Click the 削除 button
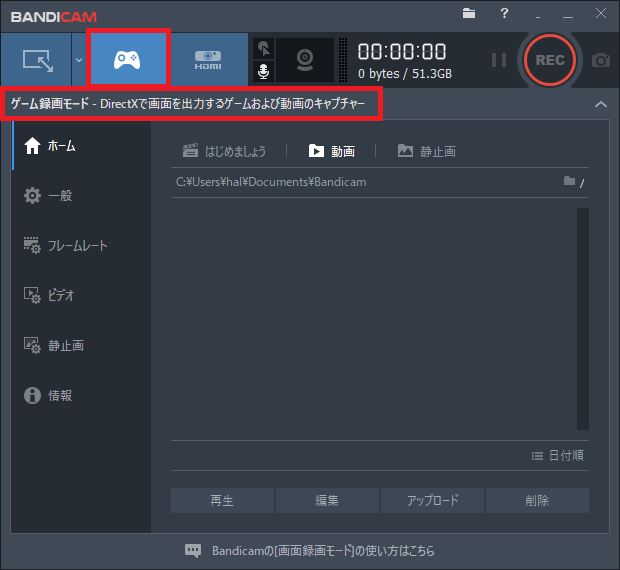Image resolution: width=620 pixels, height=570 pixels. 537,500
